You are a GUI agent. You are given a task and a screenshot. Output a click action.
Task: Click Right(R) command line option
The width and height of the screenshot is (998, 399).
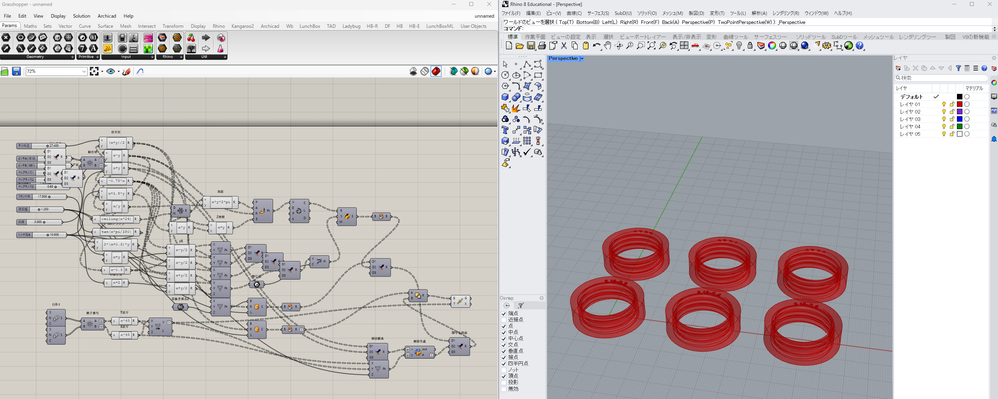629,22
